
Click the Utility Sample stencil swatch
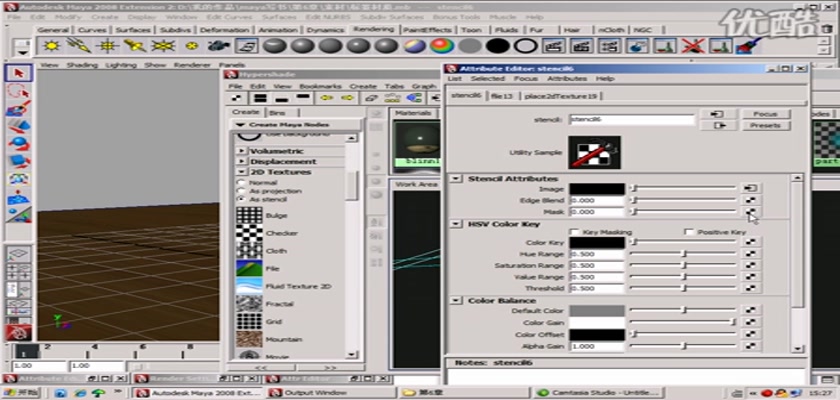click(595, 152)
